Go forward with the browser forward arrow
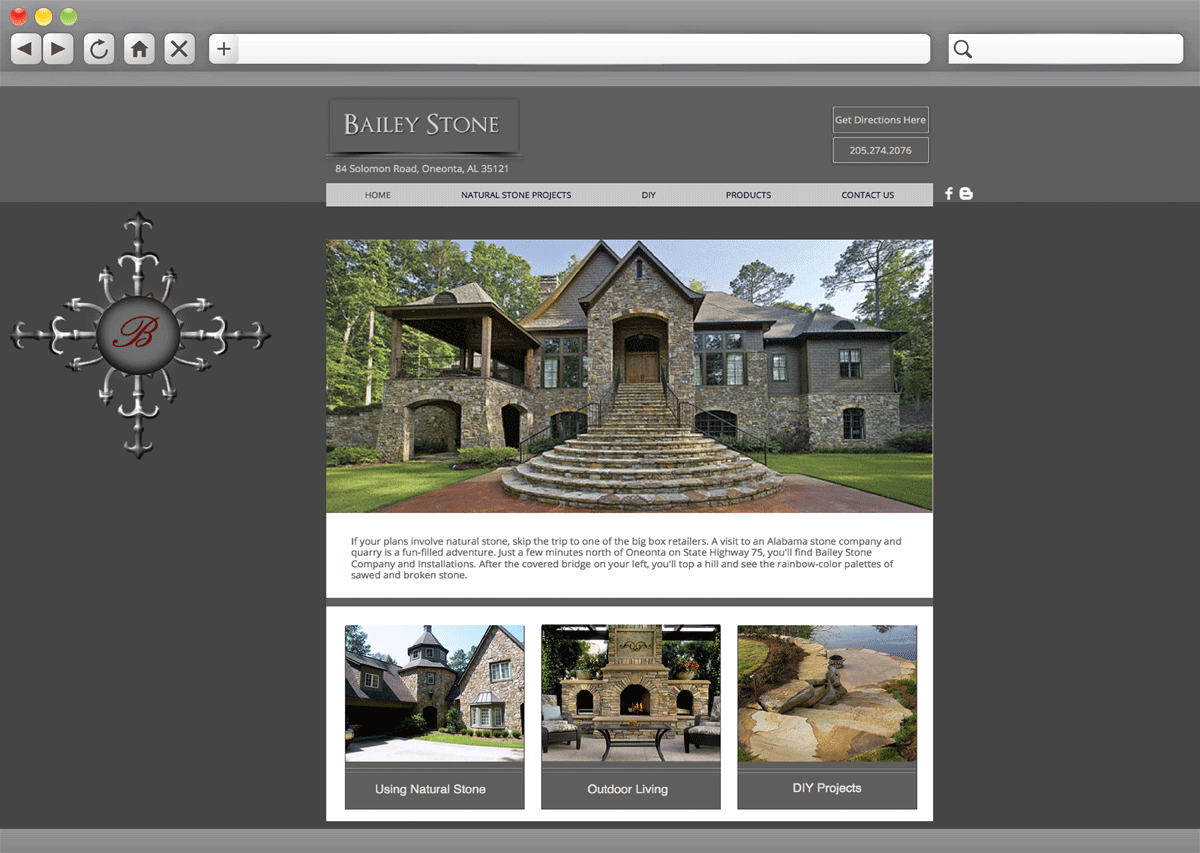 (x=57, y=48)
